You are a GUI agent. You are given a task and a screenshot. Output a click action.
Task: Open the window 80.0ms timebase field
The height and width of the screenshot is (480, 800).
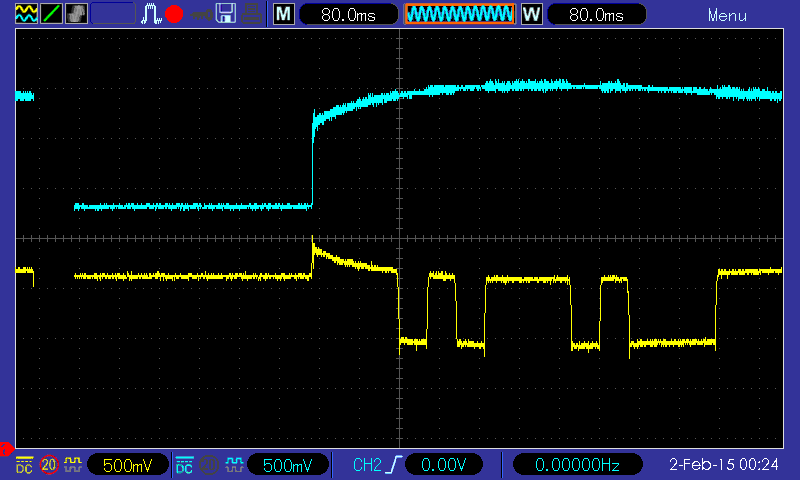tap(595, 15)
